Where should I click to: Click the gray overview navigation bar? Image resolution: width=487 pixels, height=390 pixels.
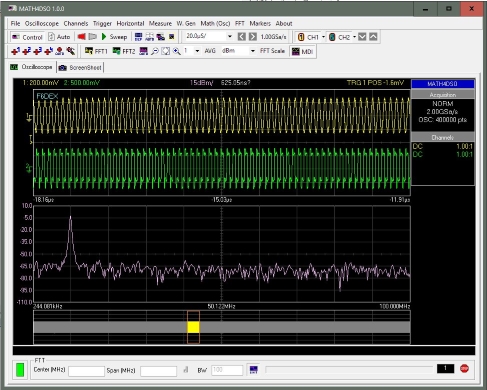click(222, 327)
